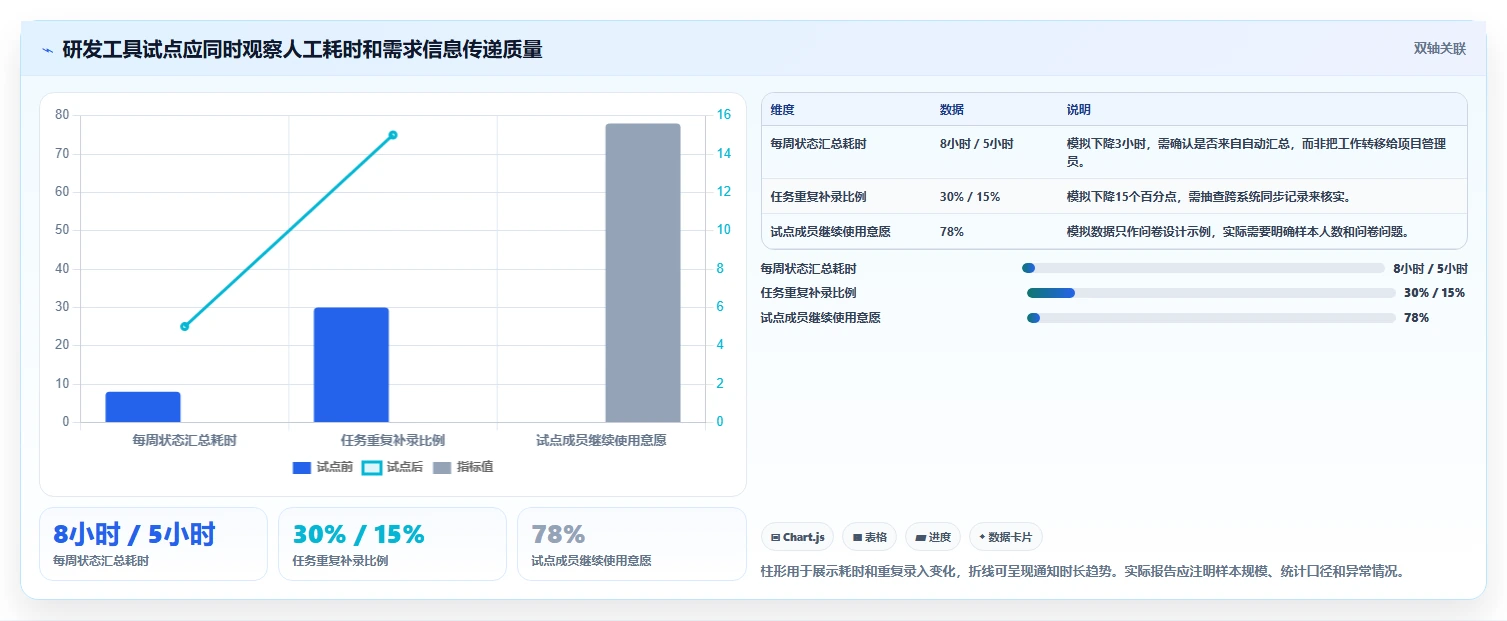
Task: Click the note starting 模拟下降3小时
Action: [x=1256, y=152]
